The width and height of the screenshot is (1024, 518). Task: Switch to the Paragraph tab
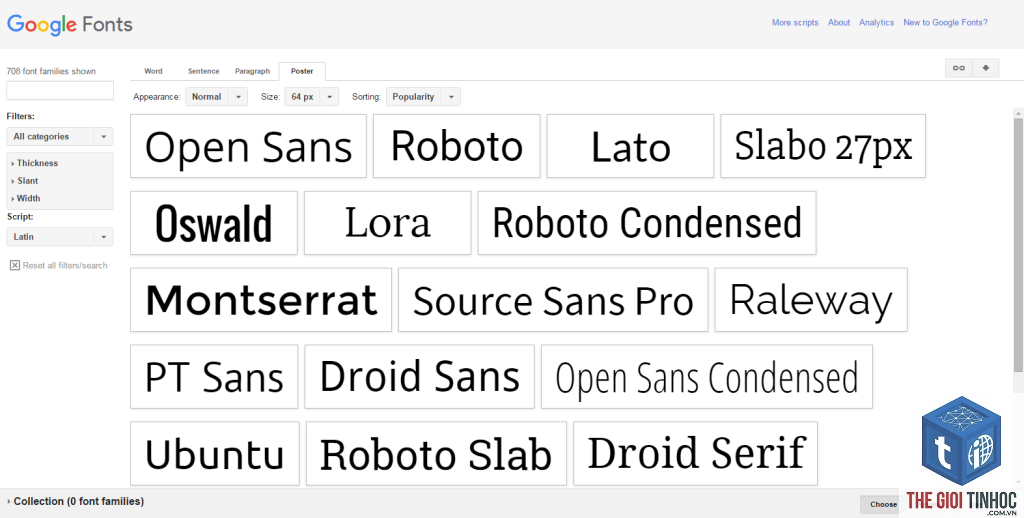pyautogui.click(x=252, y=71)
